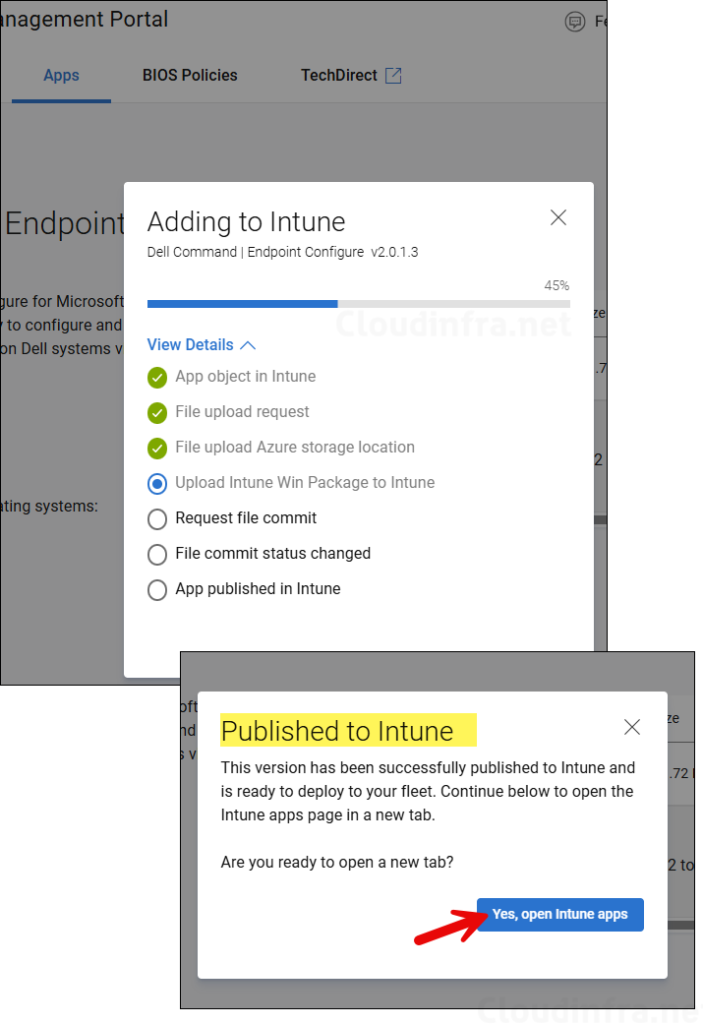Select the Request file commit radio button

point(157,519)
